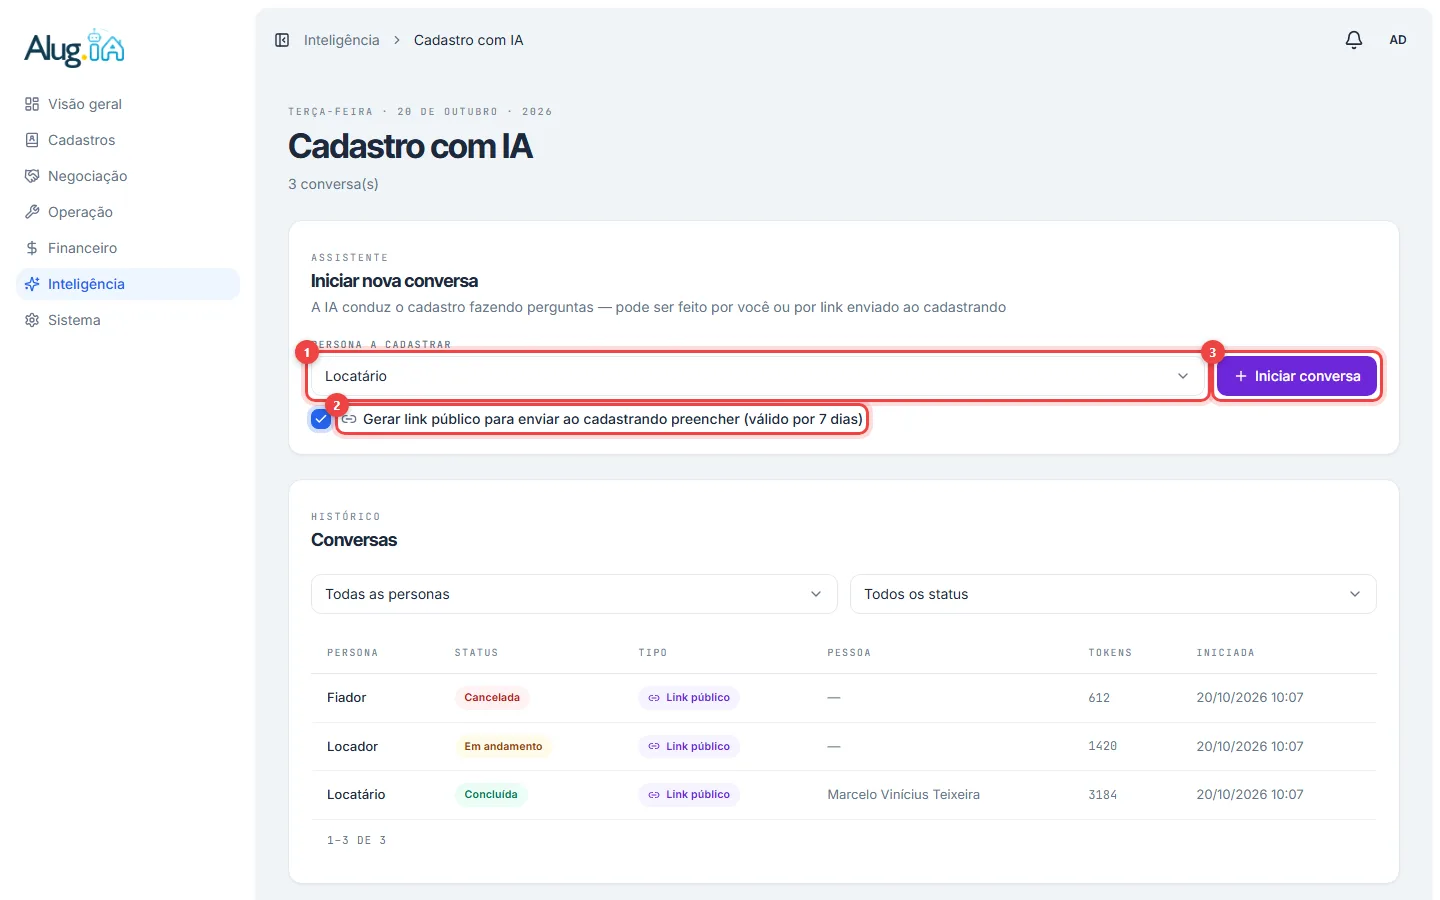Click Link público badge in Fiador row
This screenshot has height=900, width=1440.
tap(689, 698)
